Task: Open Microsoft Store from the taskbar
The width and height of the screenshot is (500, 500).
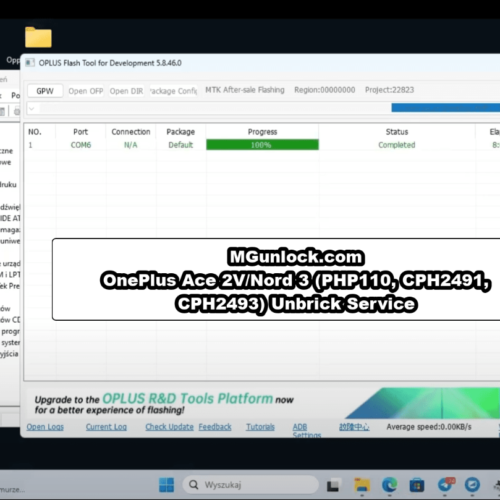Action: tap(417, 485)
